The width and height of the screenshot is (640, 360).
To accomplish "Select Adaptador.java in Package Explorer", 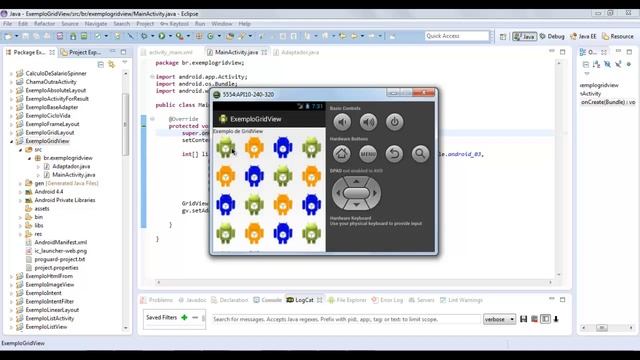I will 71,167.
